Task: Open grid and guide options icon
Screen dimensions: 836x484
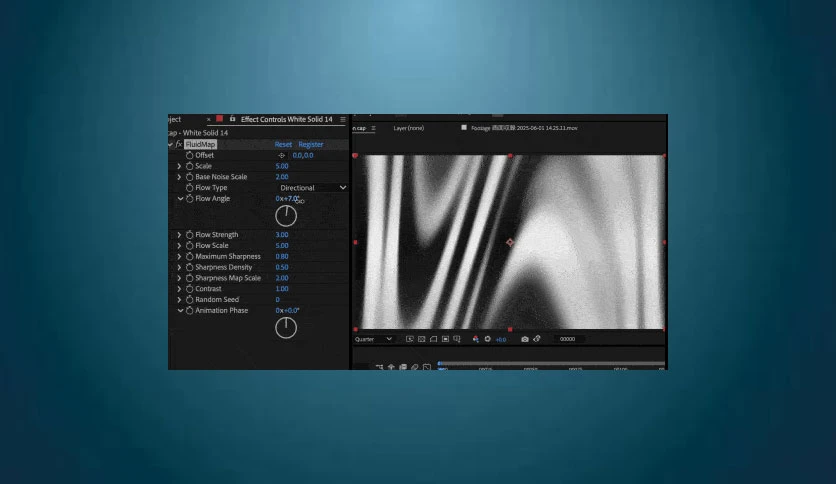Action: pos(457,339)
